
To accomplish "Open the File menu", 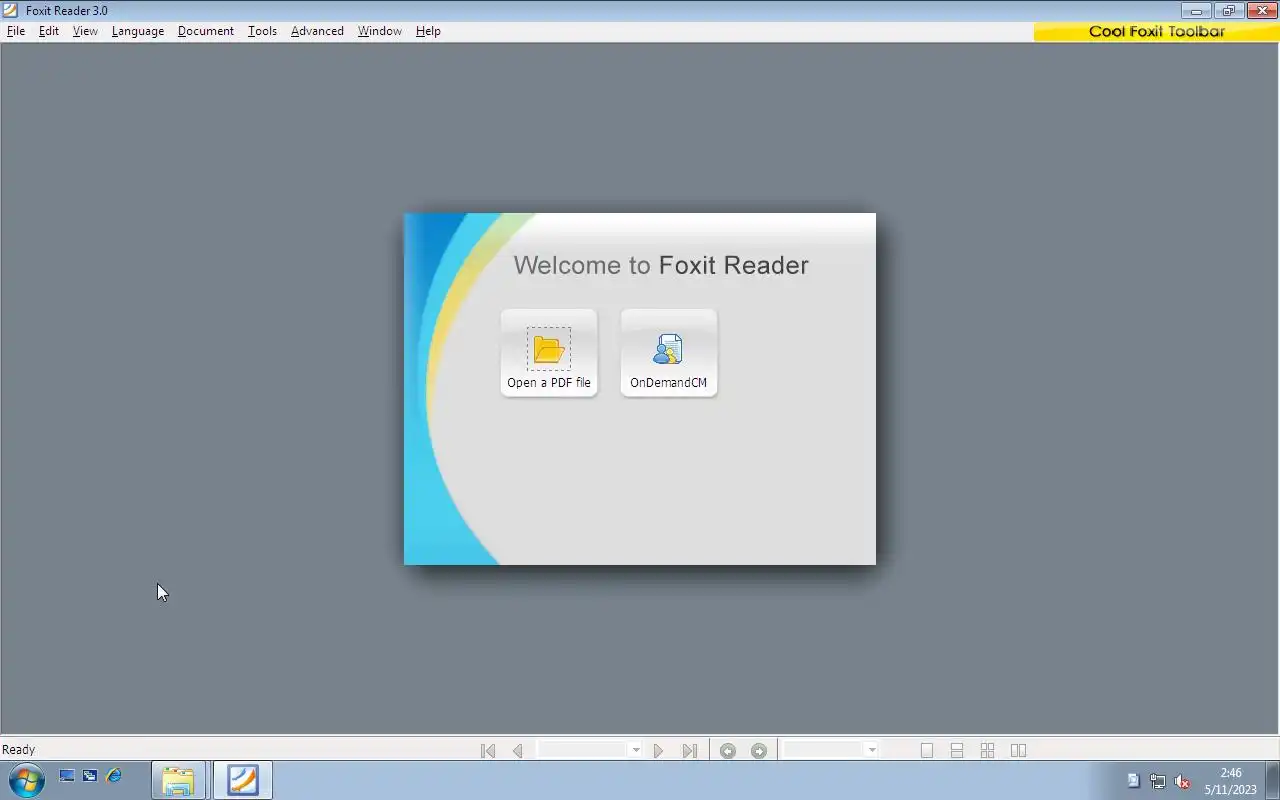I will click(16, 31).
